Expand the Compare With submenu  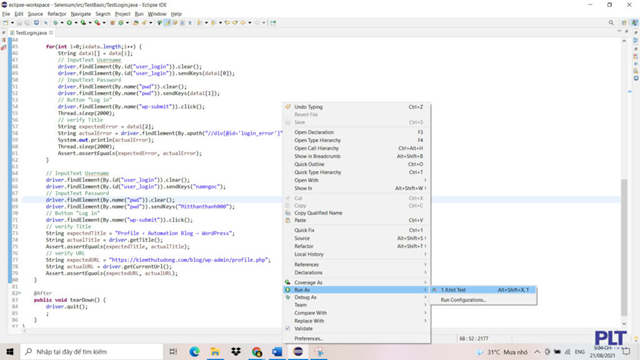pyautogui.click(x=357, y=313)
